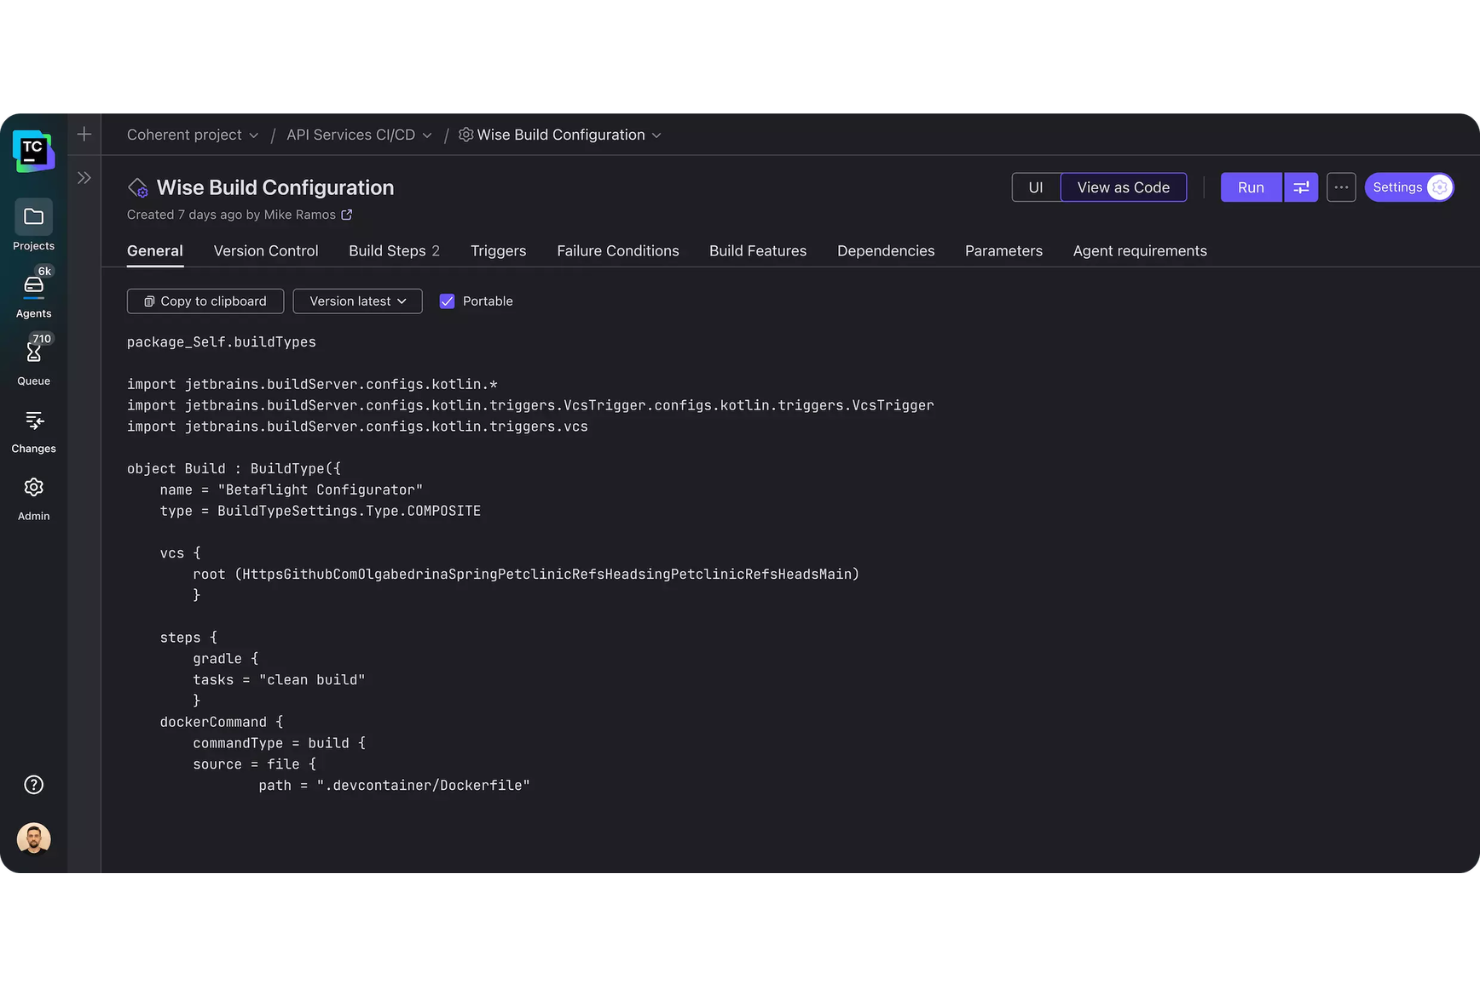Open run custom build options beside Run

[x=1300, y=187]
